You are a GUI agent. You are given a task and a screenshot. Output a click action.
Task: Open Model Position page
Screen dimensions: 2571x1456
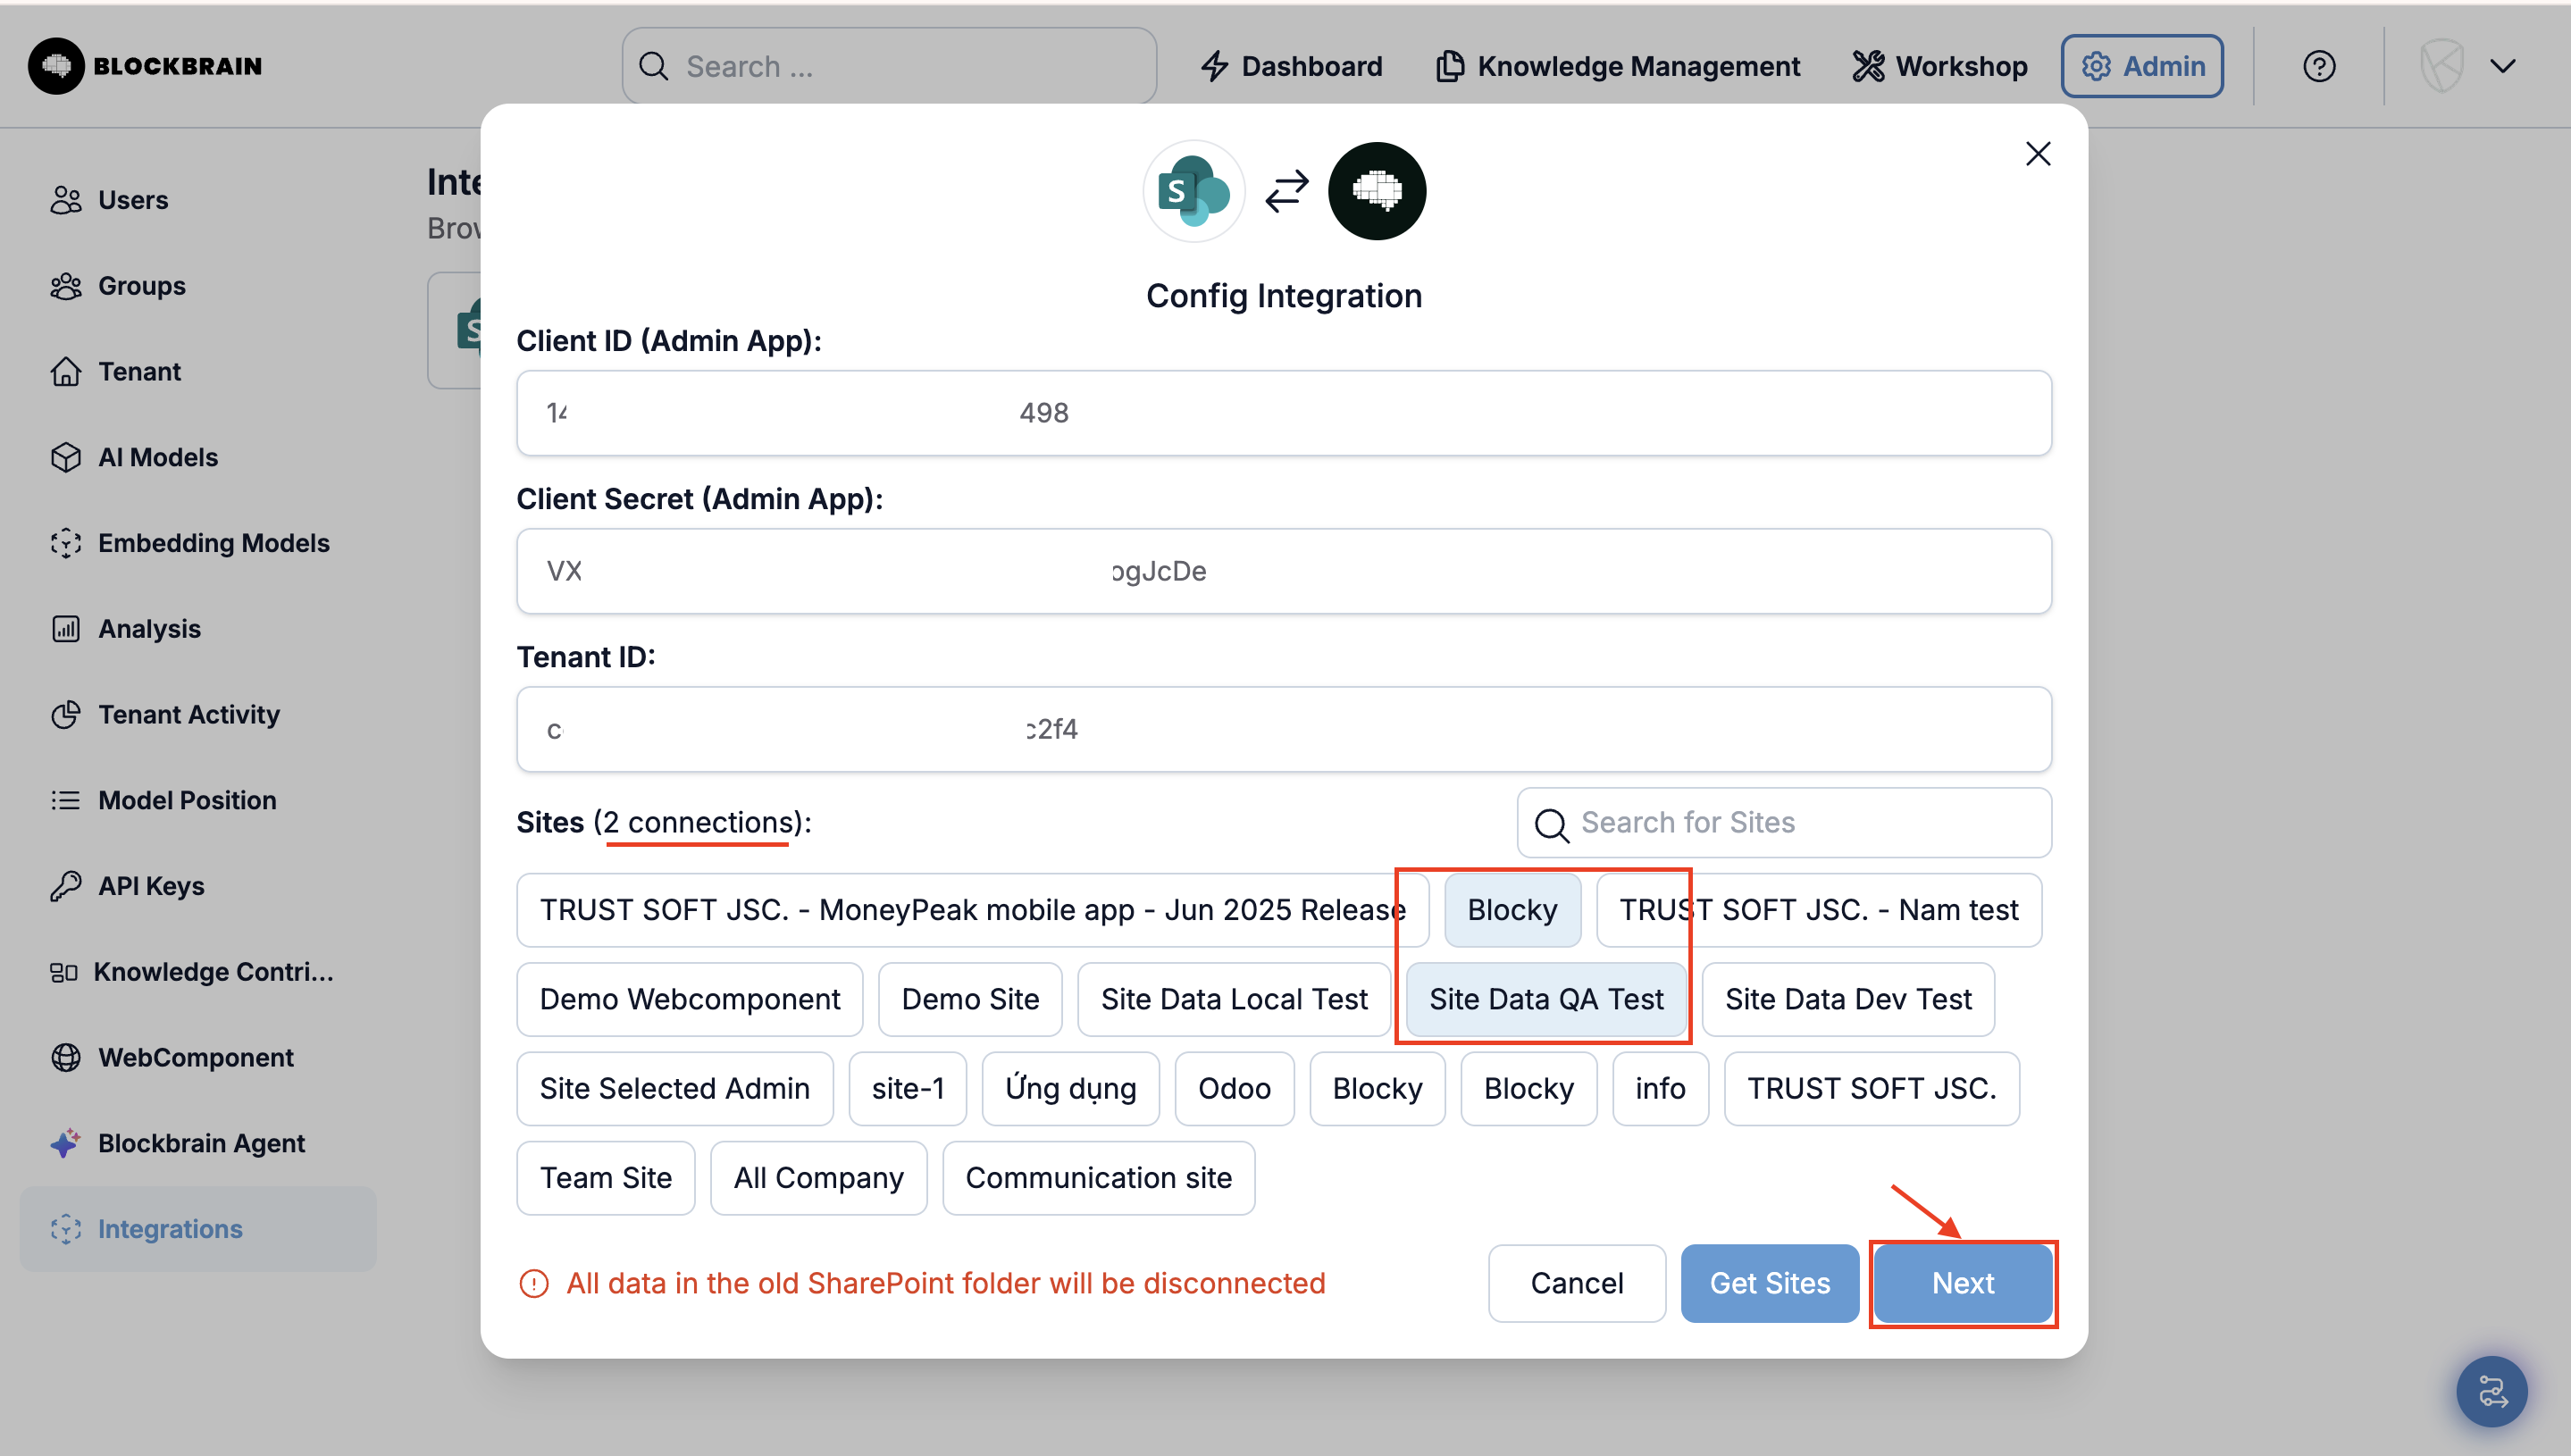pos(198,800)
